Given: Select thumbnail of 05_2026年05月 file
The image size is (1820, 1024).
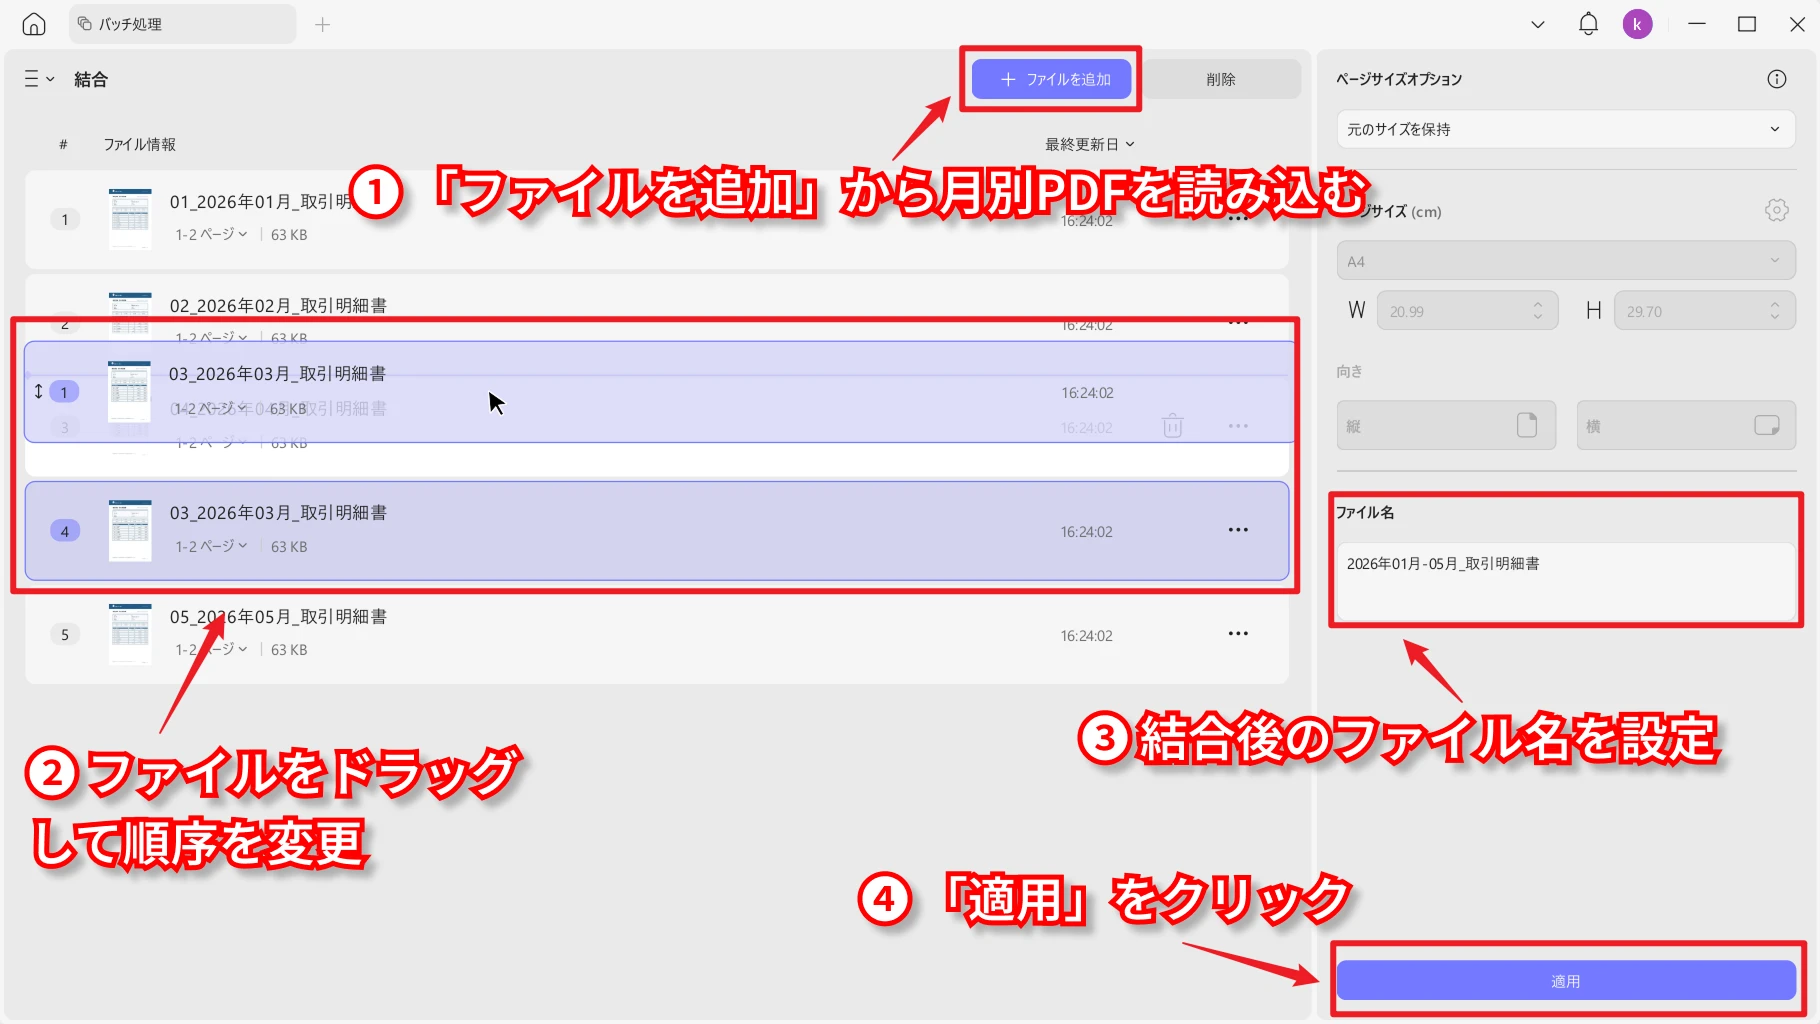Looking at the screenshot, I should [130, 633].
